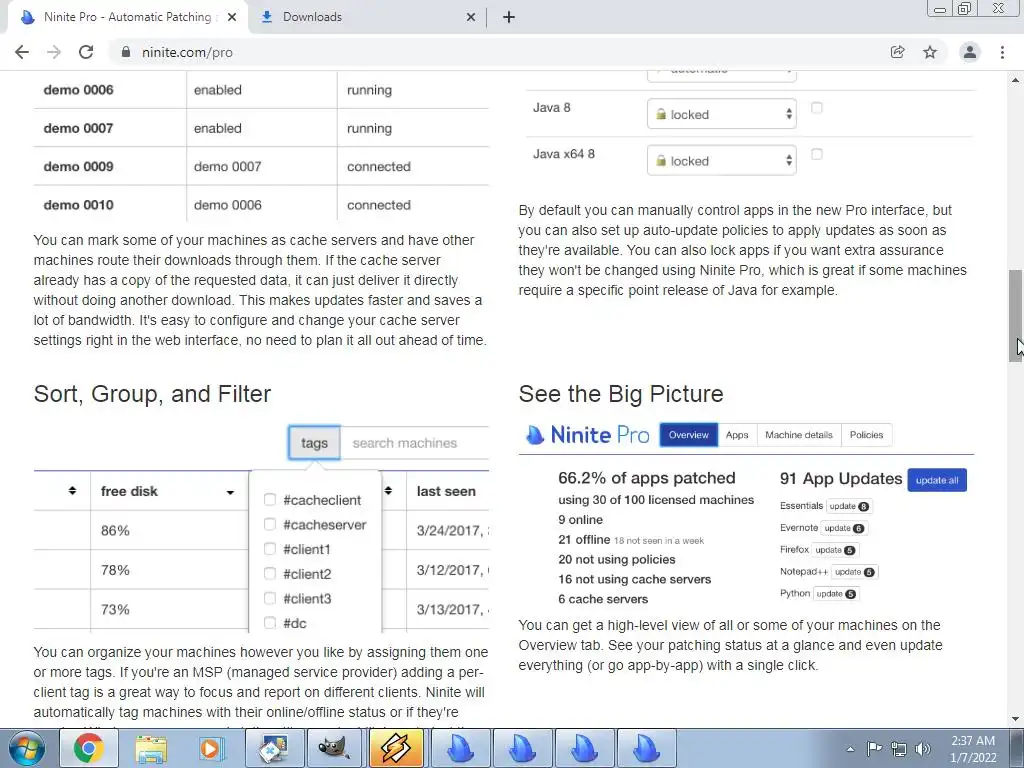Select the Apps tab in Ninite Pro
1024x768 pixels.
[x=737, y=435]
